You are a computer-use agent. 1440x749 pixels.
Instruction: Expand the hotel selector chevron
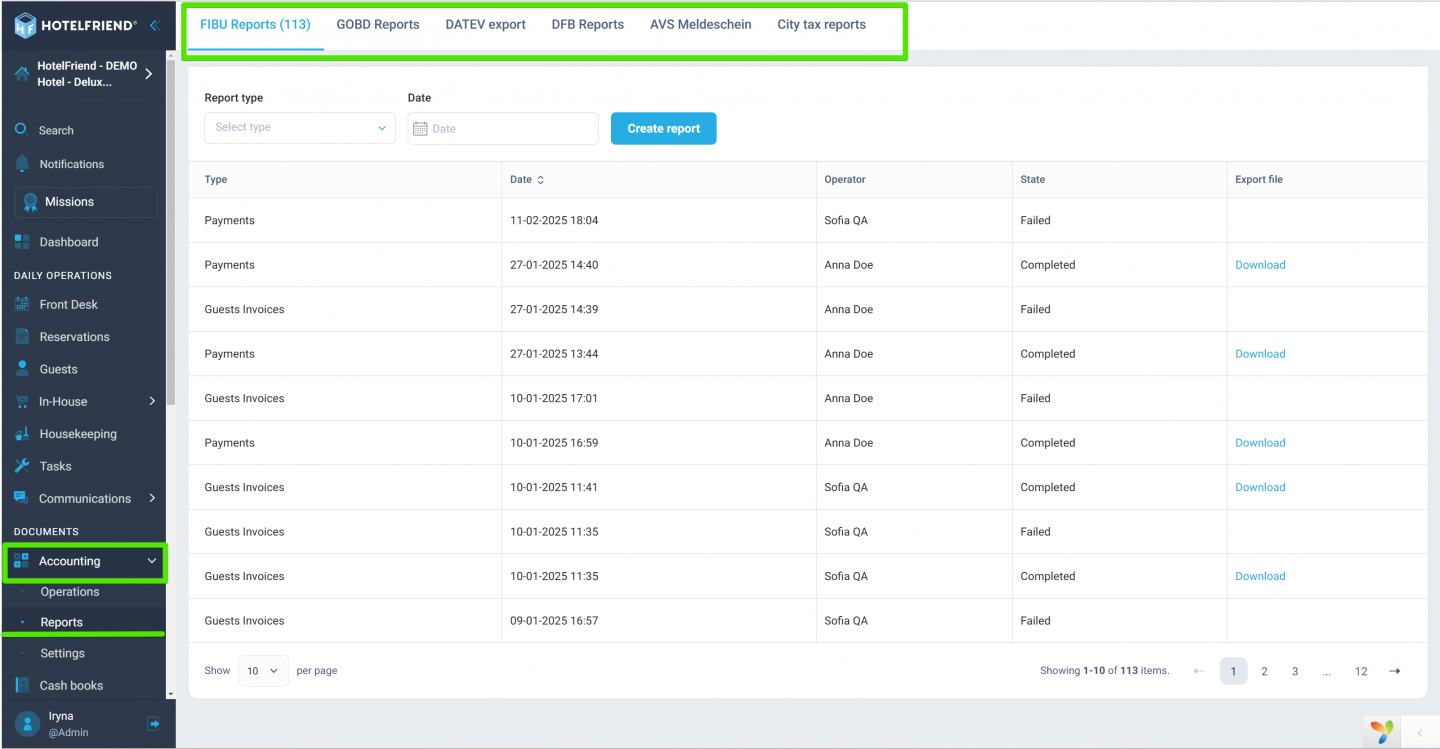pyautogui.click(x=148, y=74)
